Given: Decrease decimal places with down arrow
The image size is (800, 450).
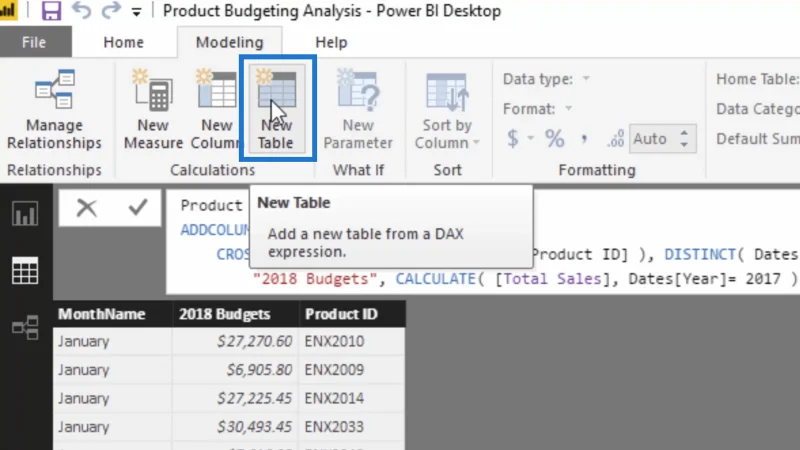Looking at the screenshot, I should (x=684, y=145).
